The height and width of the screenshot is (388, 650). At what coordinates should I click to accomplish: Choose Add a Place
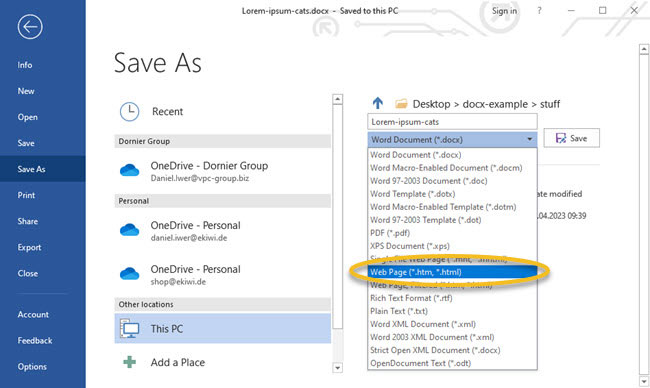click(x=223, y=362)
